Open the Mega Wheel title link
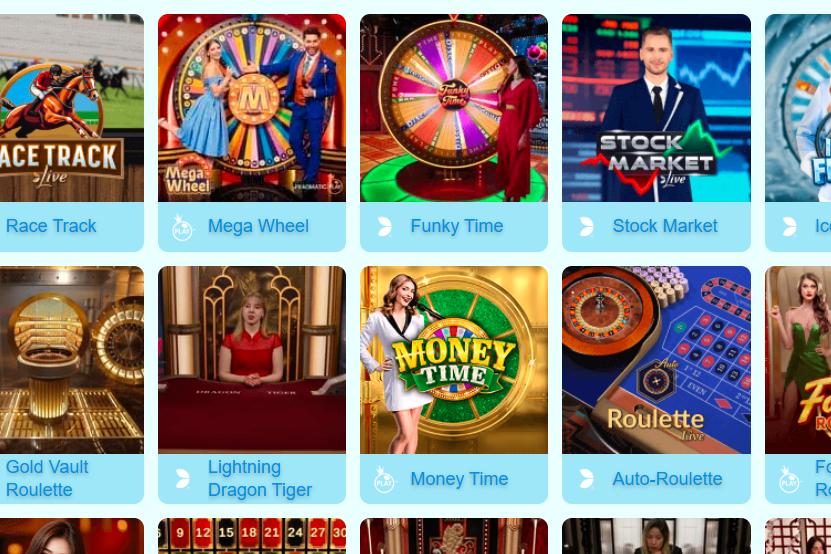The image size is (831, 554). click(x=258, y=226)
